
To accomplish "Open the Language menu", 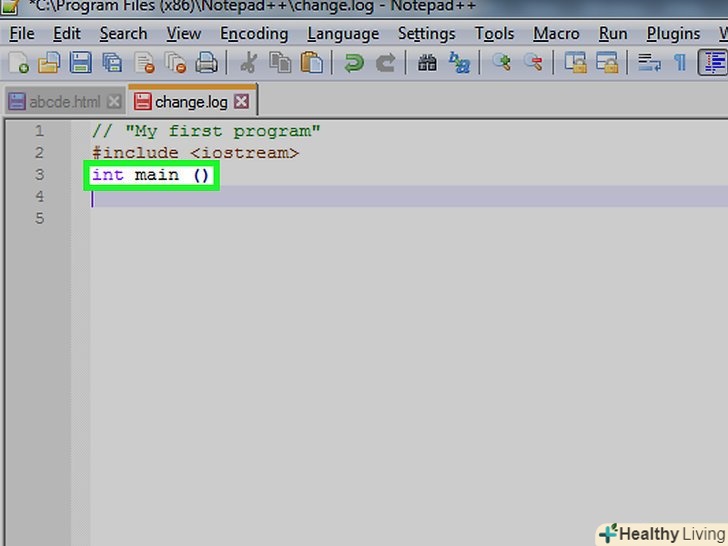I will [x=343, y=34].
